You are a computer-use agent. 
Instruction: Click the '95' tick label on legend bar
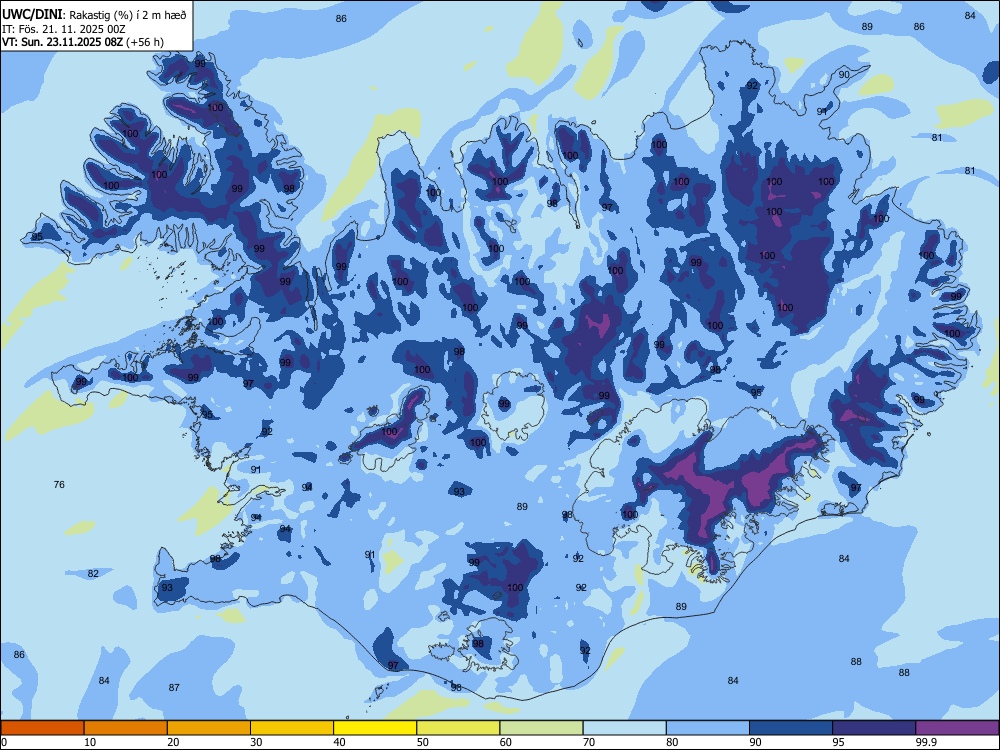coord(838,742)
